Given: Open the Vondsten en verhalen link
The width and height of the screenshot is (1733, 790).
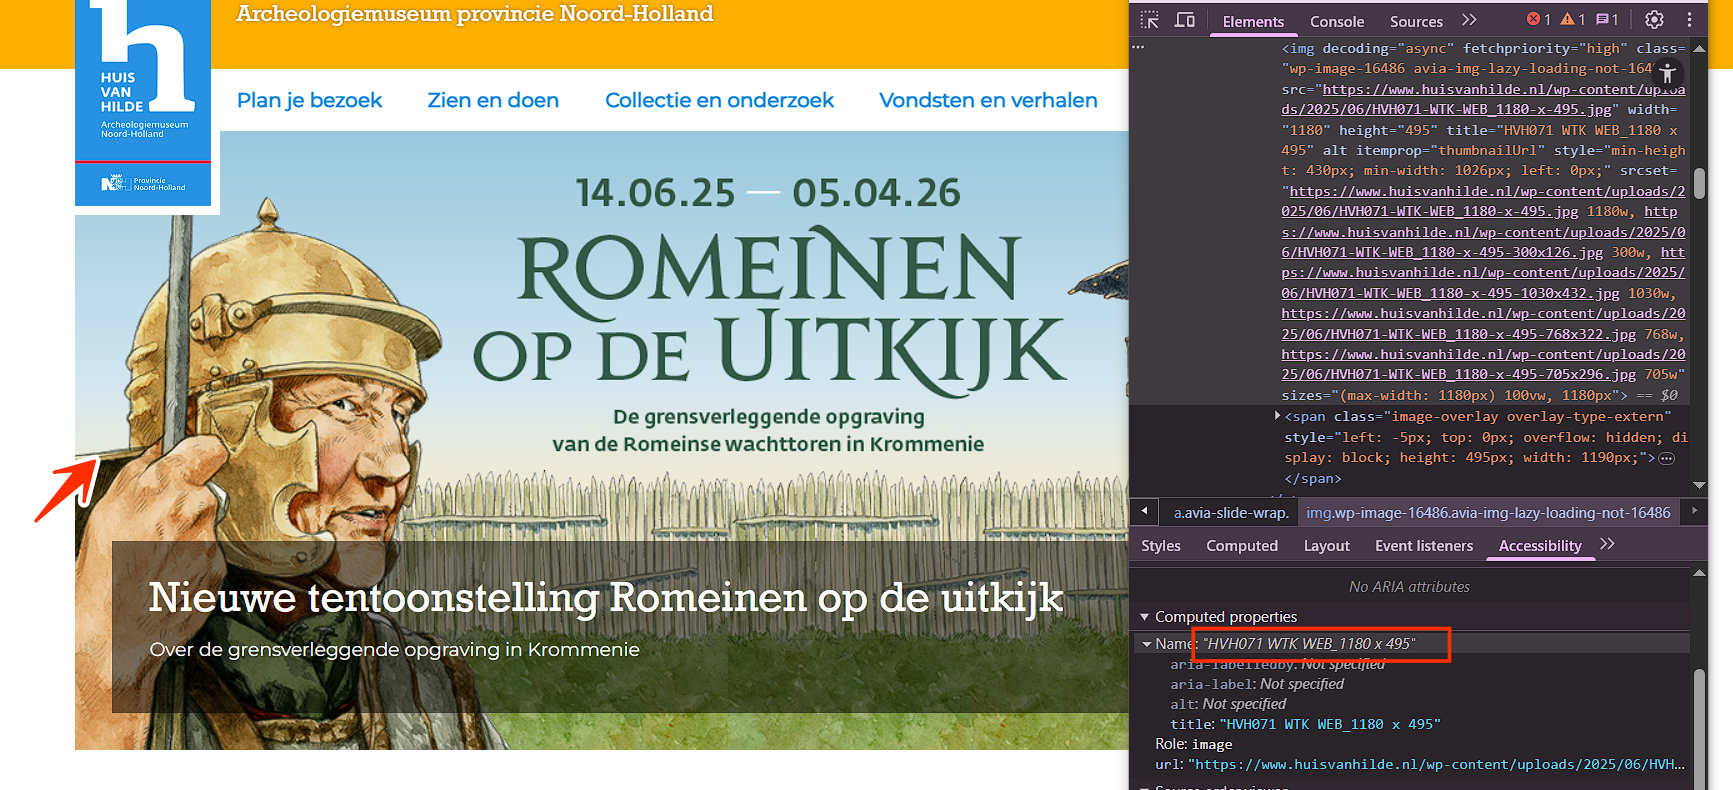Looking at the screenshot, I should coord(988,100).
